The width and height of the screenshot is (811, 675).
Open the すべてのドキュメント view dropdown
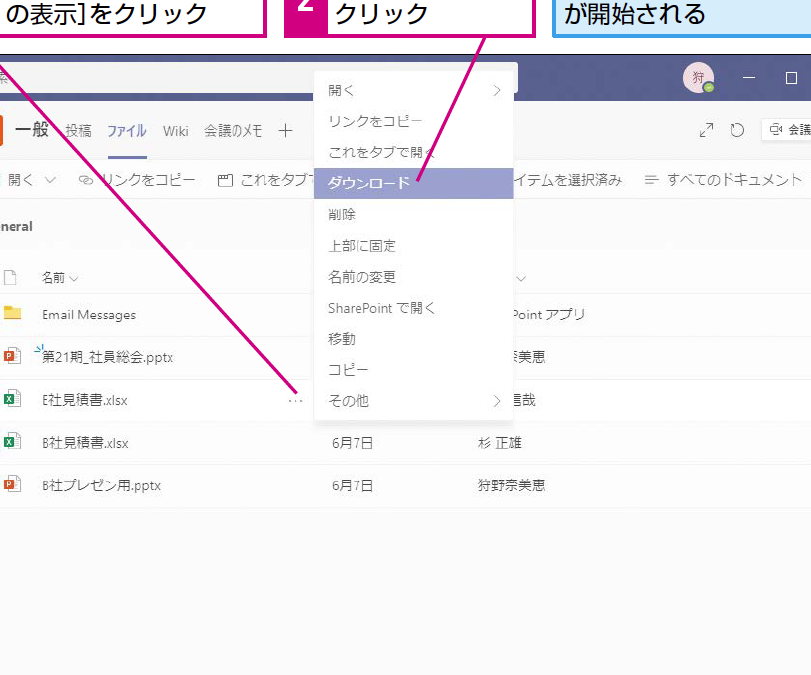click(x=724, y=180)
